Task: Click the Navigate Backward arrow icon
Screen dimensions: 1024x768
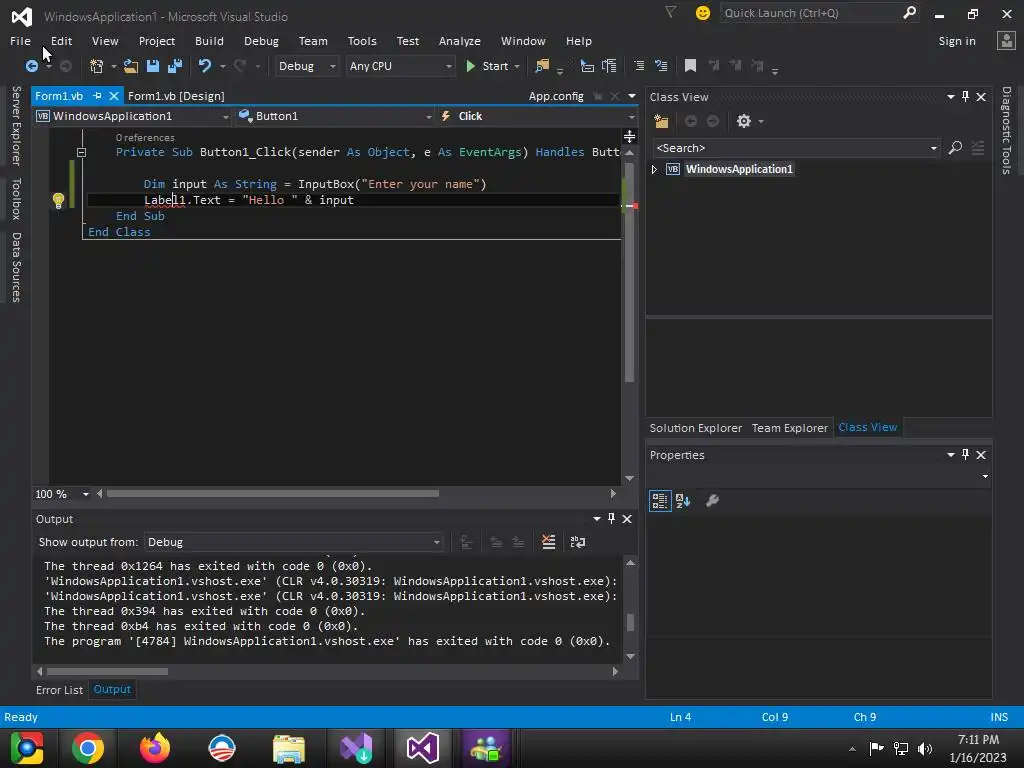Action: click(31, 66)
